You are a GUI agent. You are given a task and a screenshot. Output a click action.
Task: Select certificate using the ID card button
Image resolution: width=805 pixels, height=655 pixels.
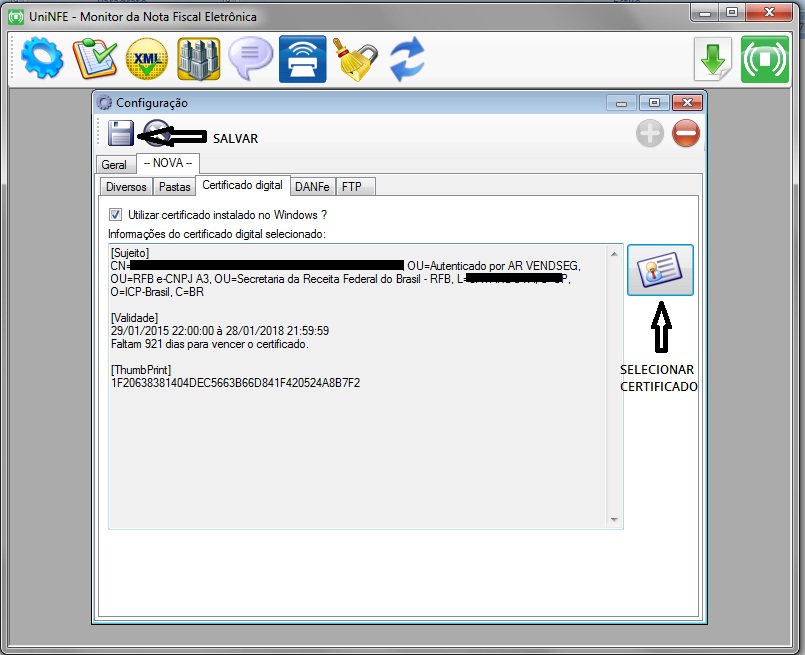tap(660, 270)
